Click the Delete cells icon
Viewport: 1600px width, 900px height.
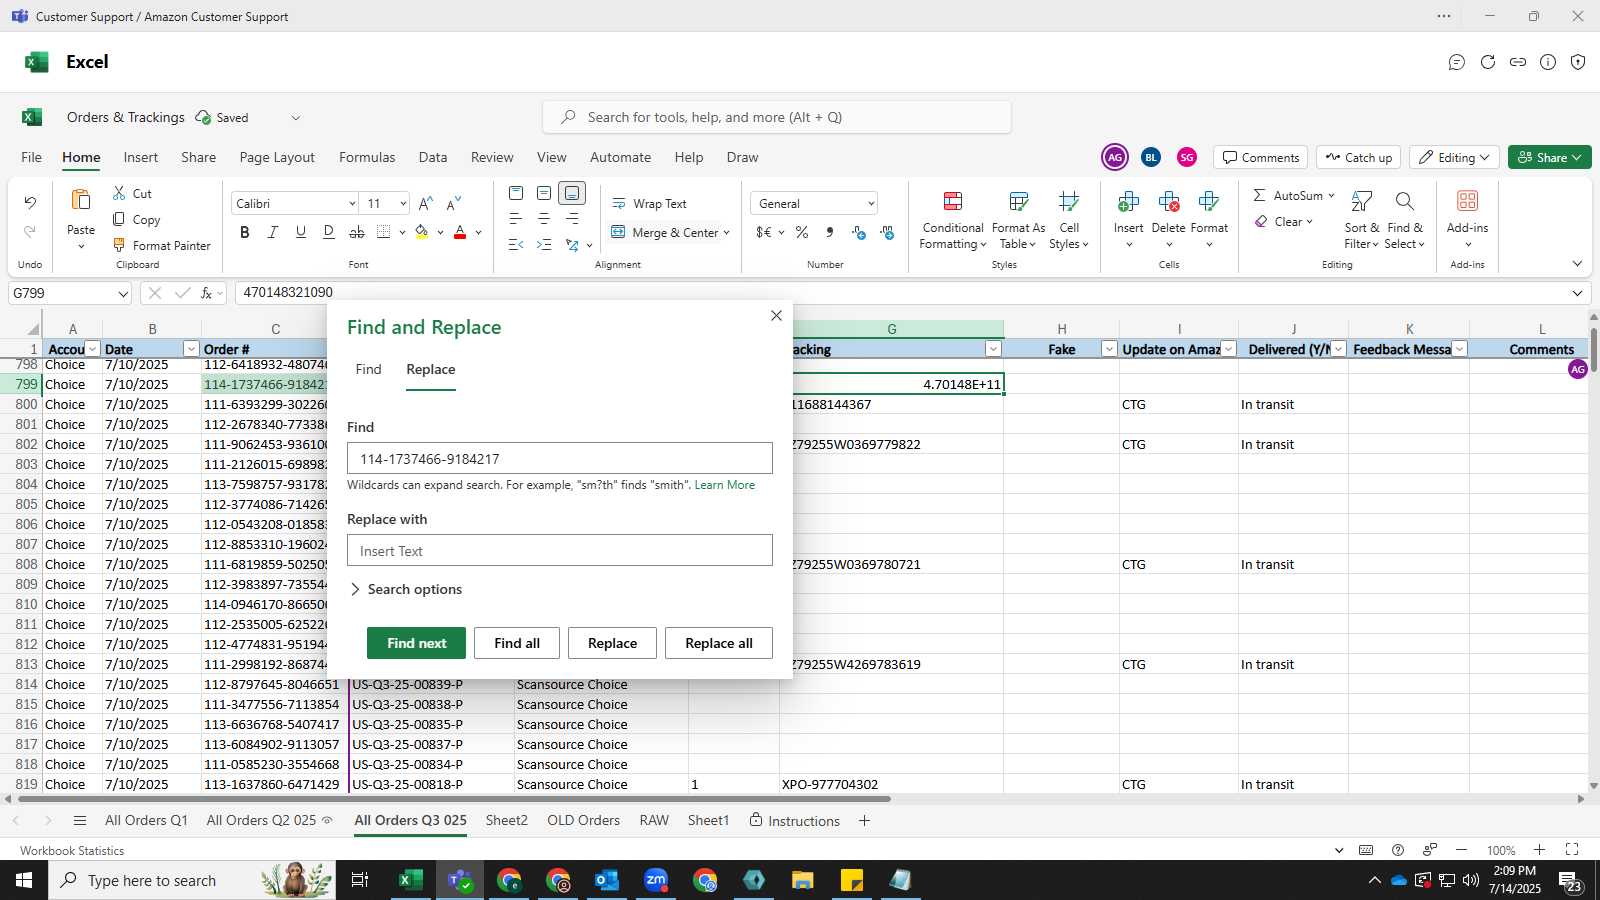[1168, 202]
